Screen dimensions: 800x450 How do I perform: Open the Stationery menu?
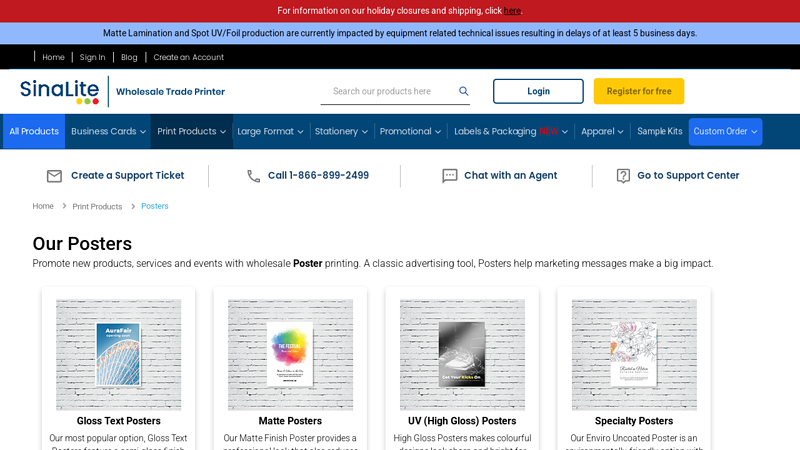tap(341, 132)
